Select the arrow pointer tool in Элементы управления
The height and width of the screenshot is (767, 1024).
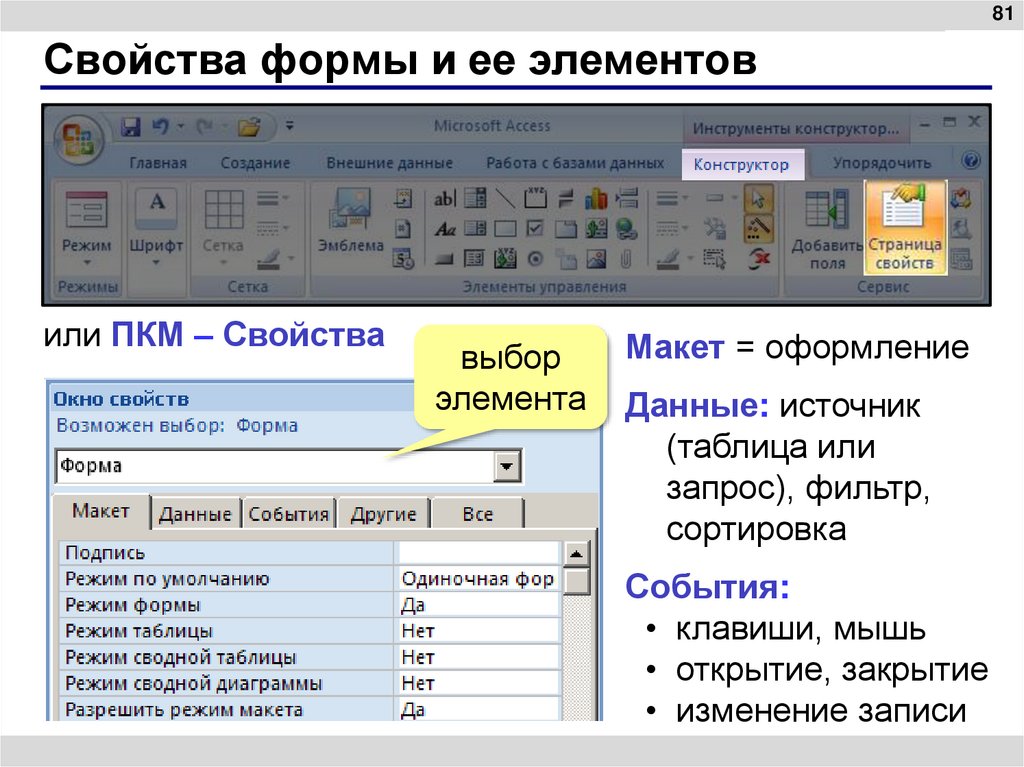pyautogui.click(x=758, y=199)
